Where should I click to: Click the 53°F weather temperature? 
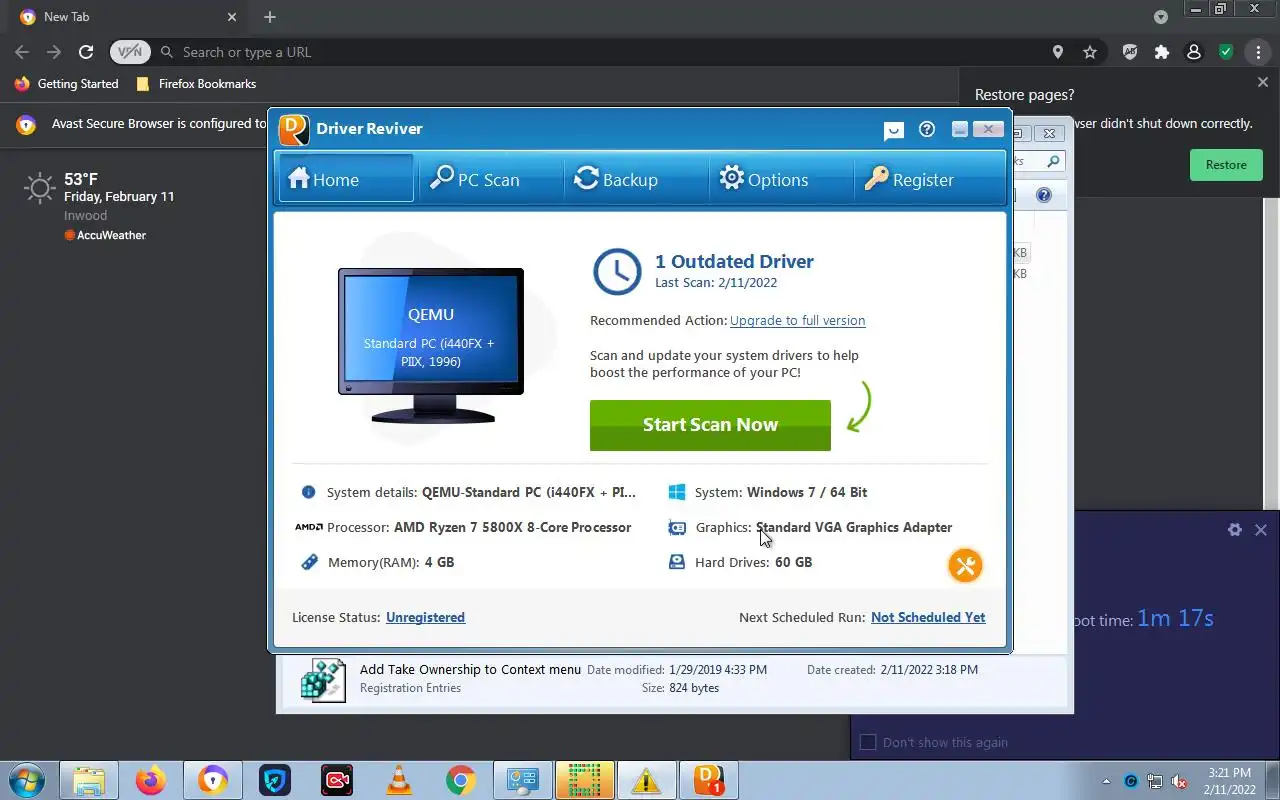pos(81,180)
